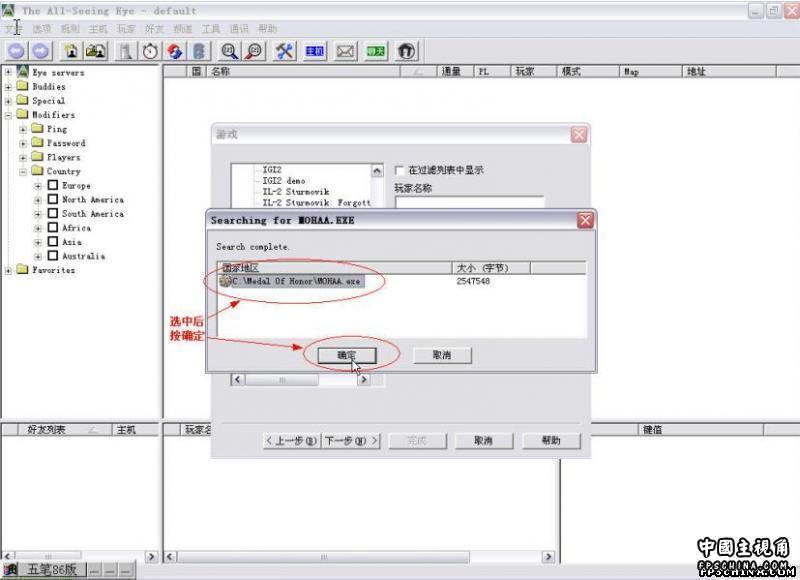Click the stopwatch toolbar icon
Image resolution: width=800 pixels, height=580 pixels.
click(x=150, y=51)
